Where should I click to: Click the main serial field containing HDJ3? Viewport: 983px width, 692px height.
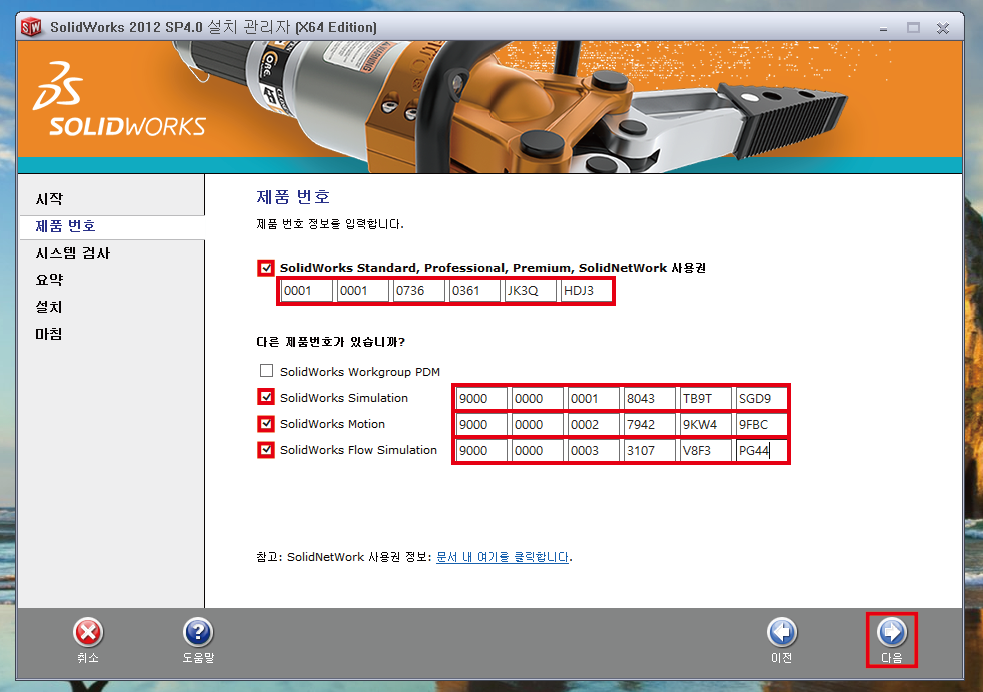point(586,291)
